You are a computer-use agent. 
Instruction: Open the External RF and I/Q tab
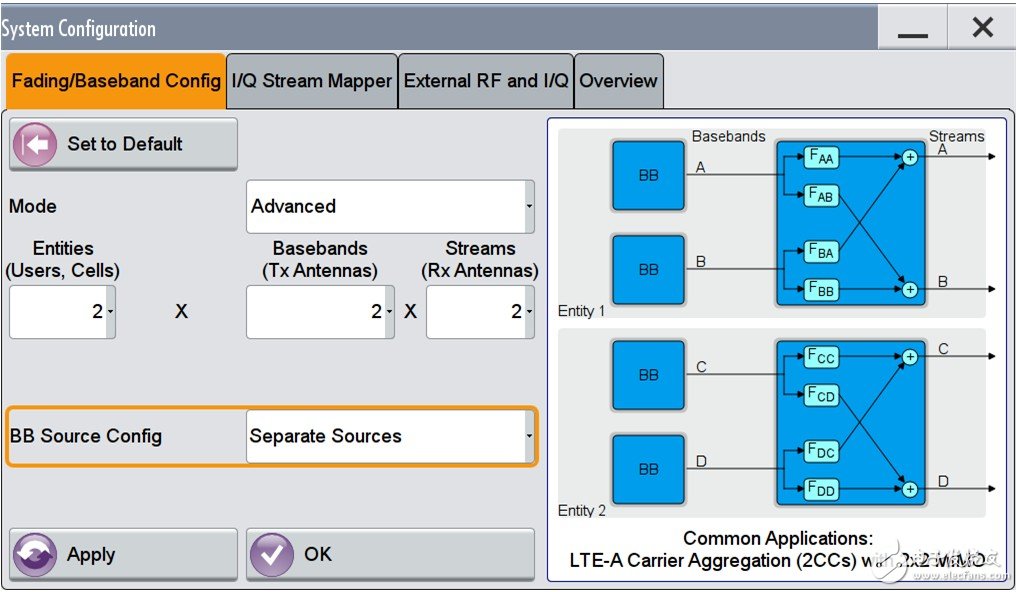coord(486,81)
